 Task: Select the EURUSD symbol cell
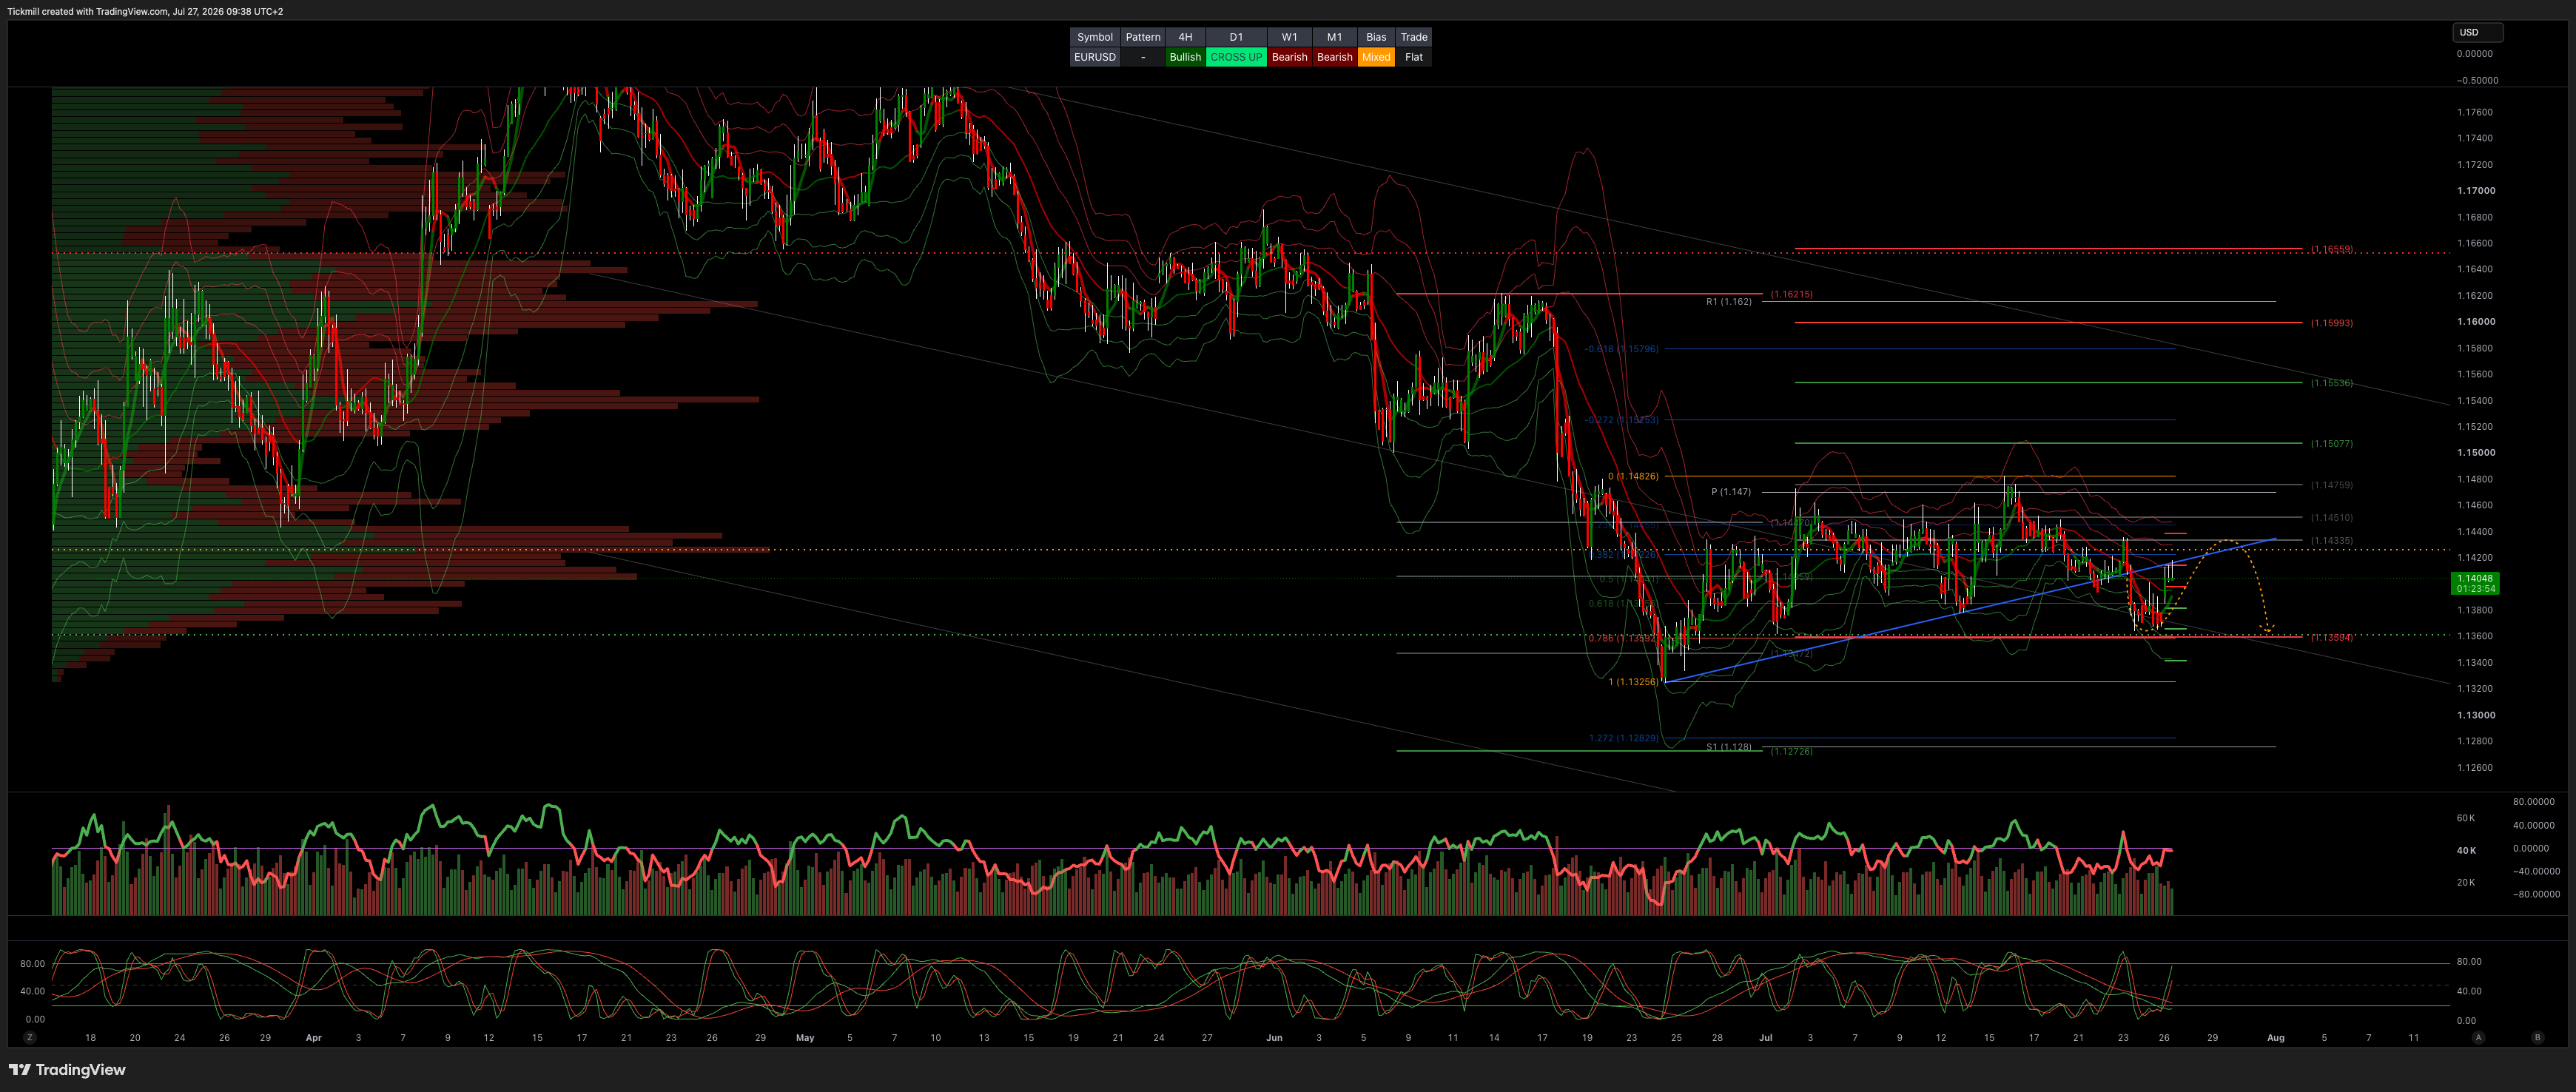(1095, 57)
